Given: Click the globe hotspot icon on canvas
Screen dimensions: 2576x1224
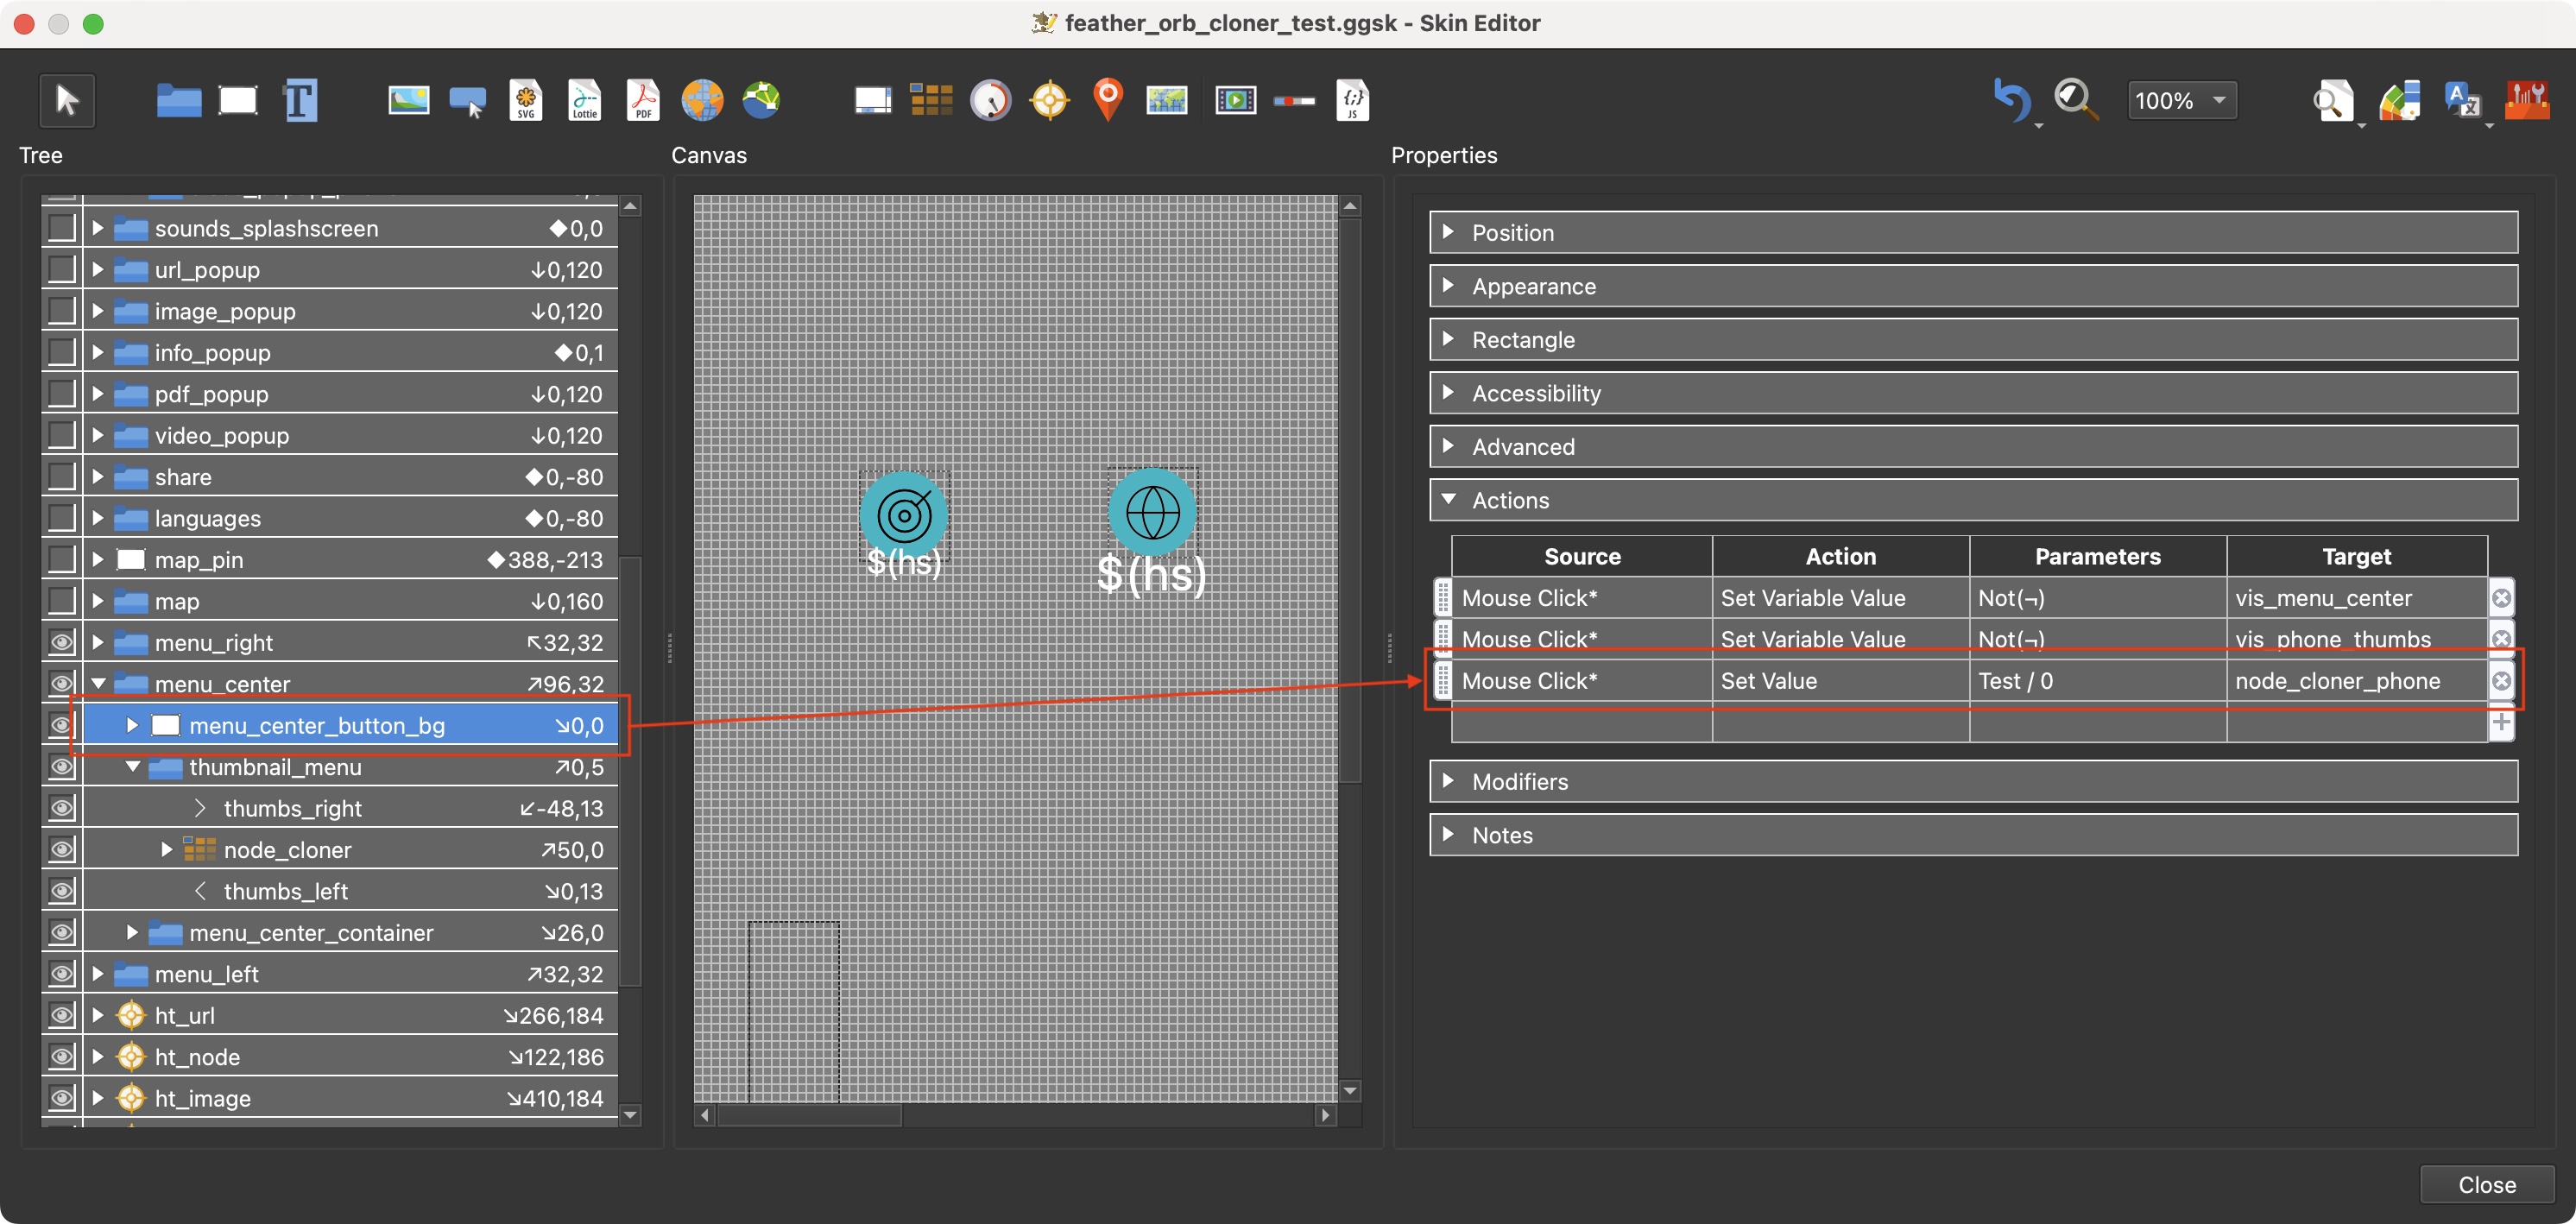Looking at the screenshot, I should (1152, 512).
